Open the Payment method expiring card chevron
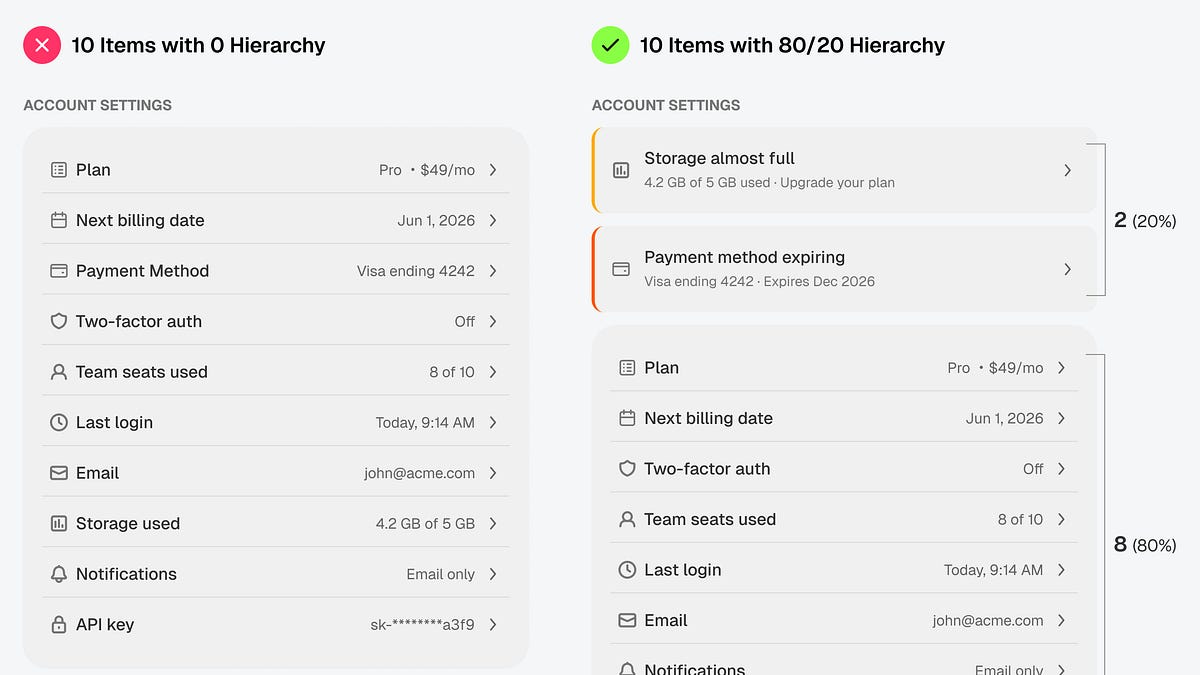The width and height of the screenshot is (1200, 675). pyautogui.click(x=1067, y=269)
